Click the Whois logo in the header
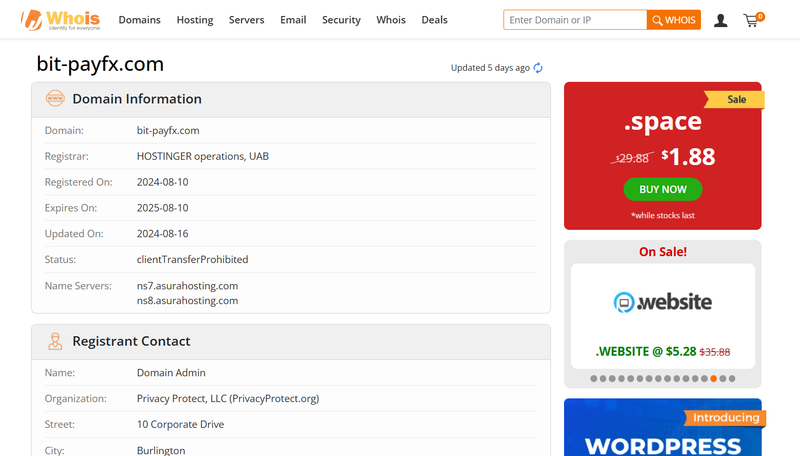The image size is (800, 456). pos(60,20)
